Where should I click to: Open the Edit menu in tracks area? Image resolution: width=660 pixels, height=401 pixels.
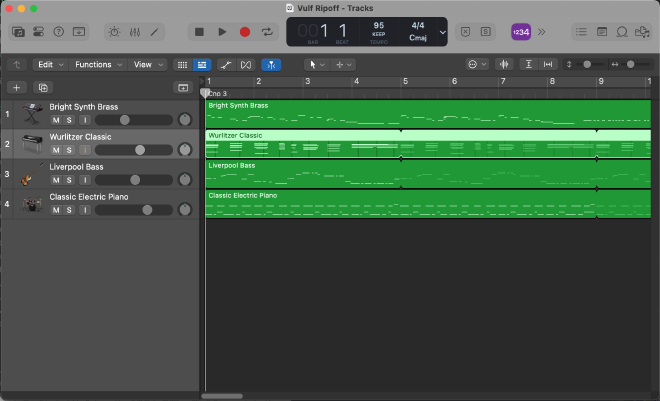[51, 65]
